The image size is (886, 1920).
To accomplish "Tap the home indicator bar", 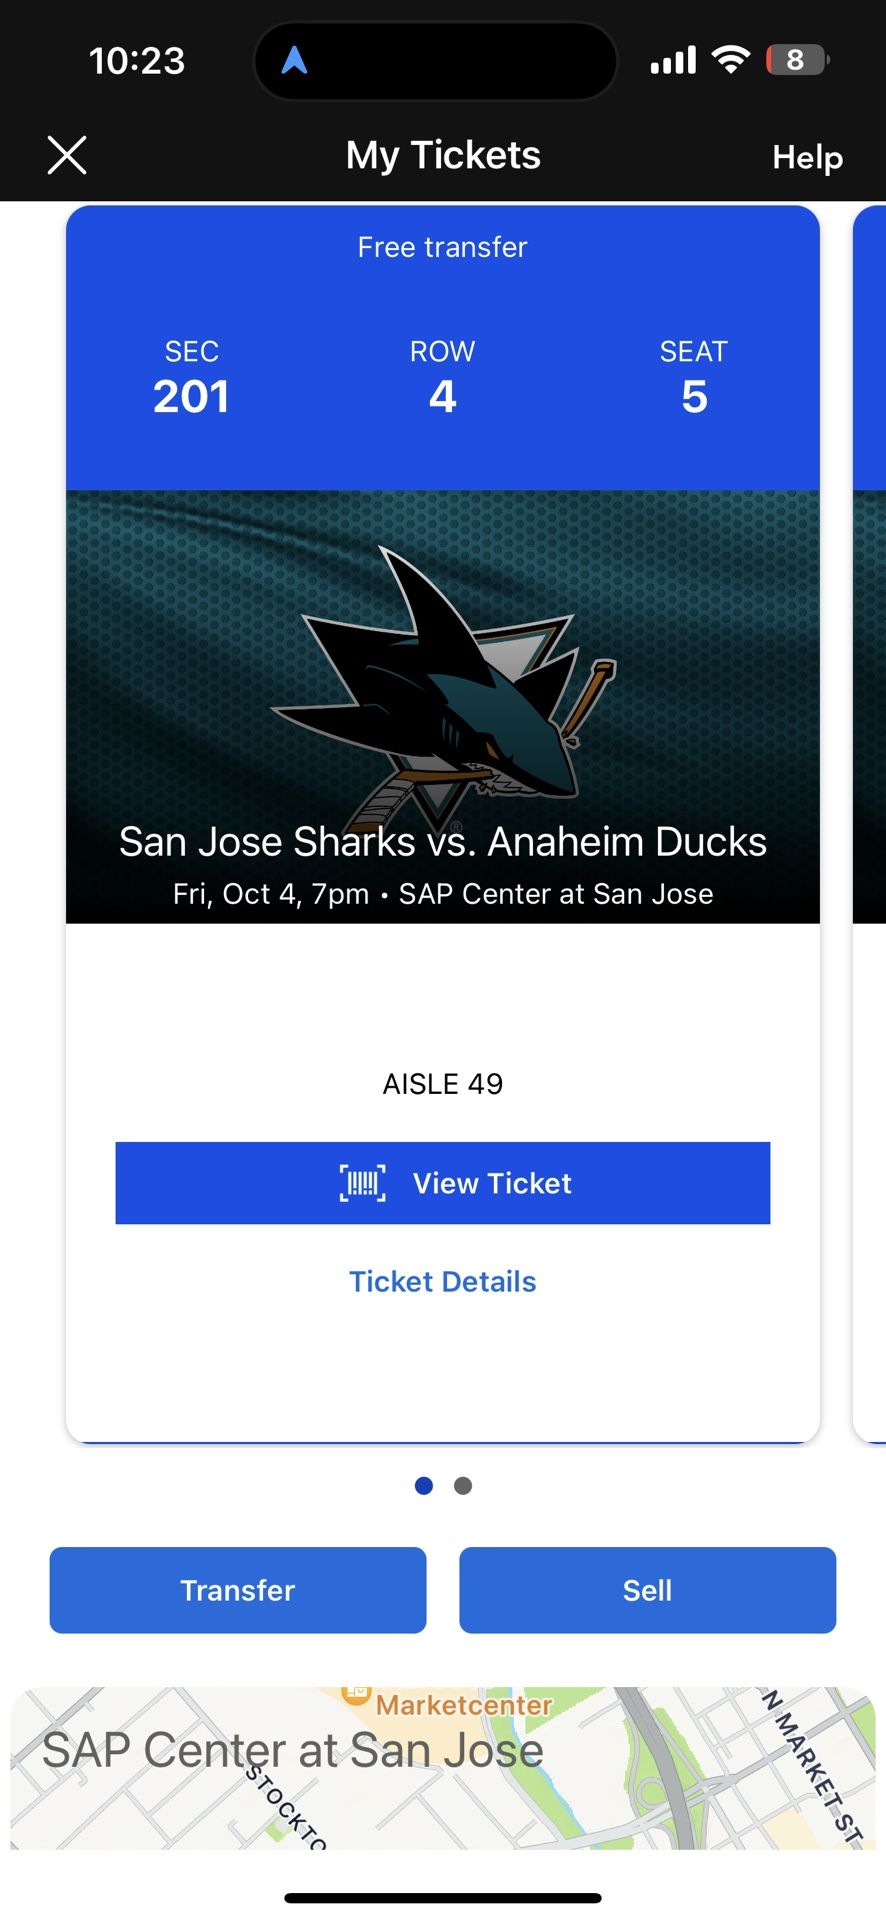I will tap(442, 1897).
